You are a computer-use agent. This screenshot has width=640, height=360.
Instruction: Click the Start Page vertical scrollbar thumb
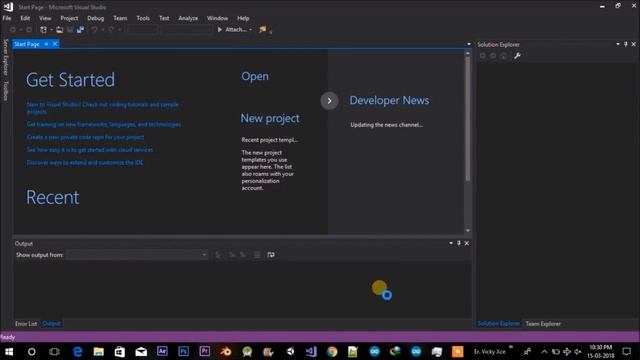click(x=468, y=118)
